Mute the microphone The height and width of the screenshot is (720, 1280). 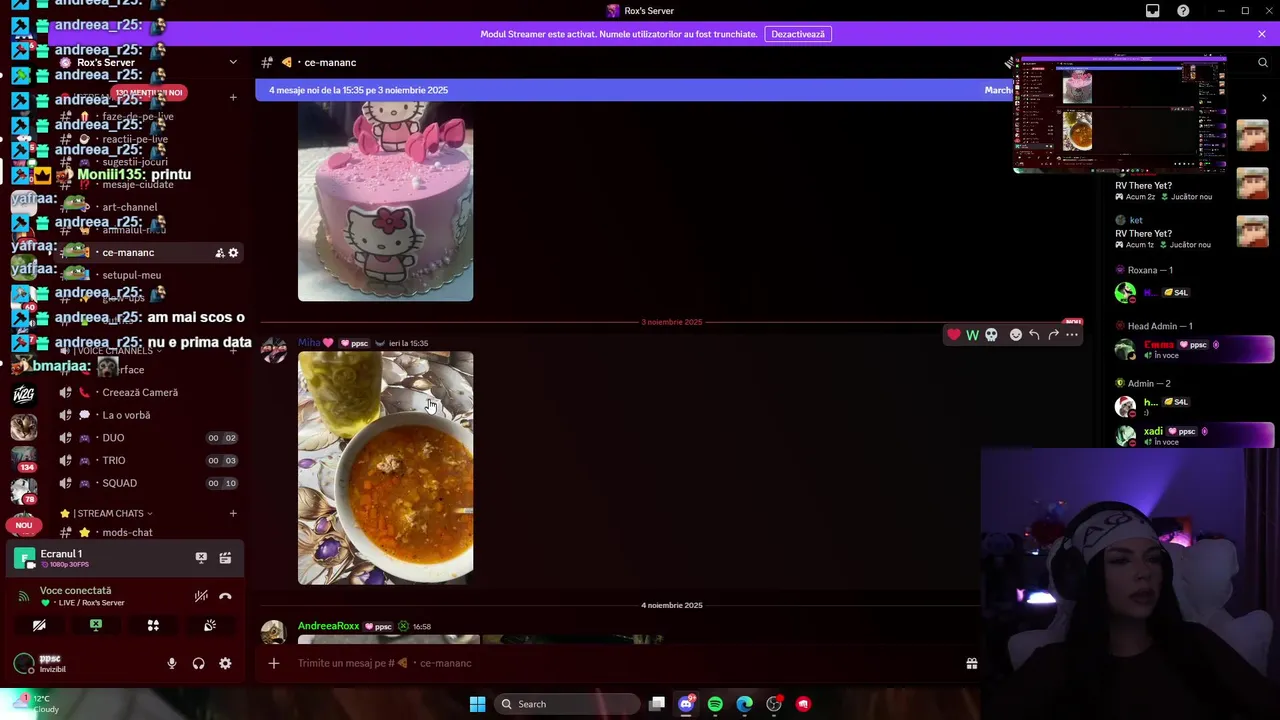tap(172, 663)
